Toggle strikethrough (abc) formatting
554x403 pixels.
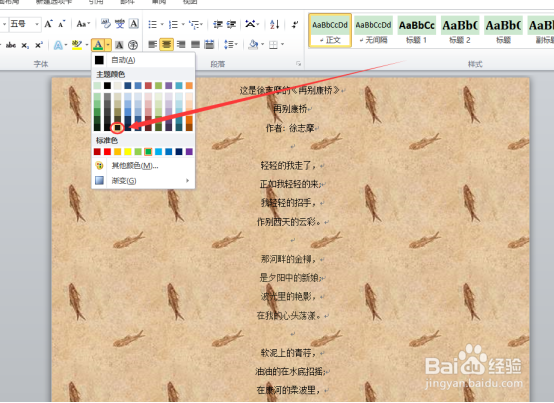pyautogui.click(x=11, y=45)
